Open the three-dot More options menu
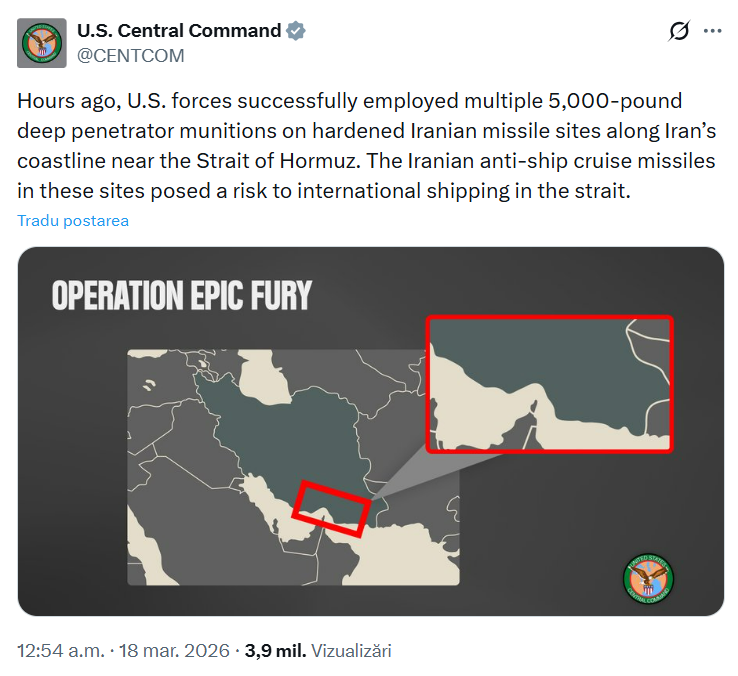738x676 pixels. click(x=712, y=32)
